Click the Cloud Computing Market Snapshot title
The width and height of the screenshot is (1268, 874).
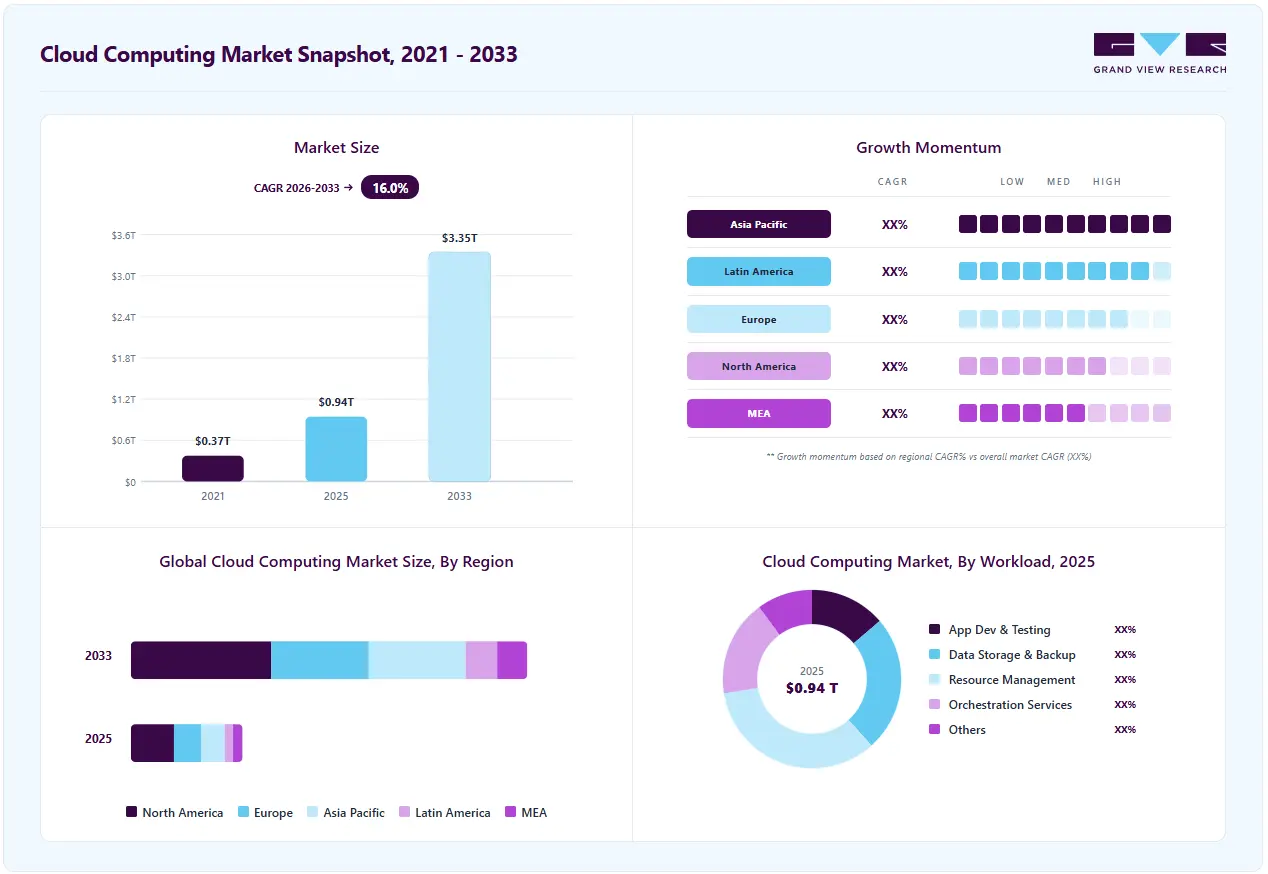click(x=279, y=54)
